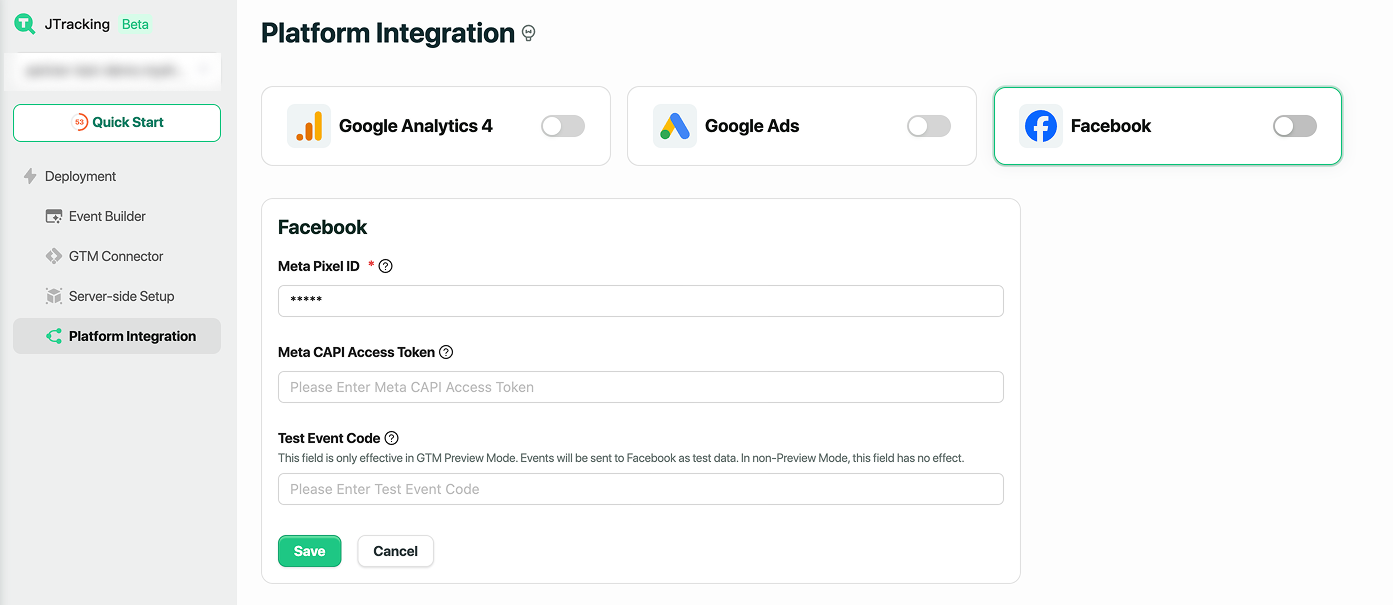1393x605 pixels.
Task: Toggle the Facebook integration switch
Action: pos(1294,126)
